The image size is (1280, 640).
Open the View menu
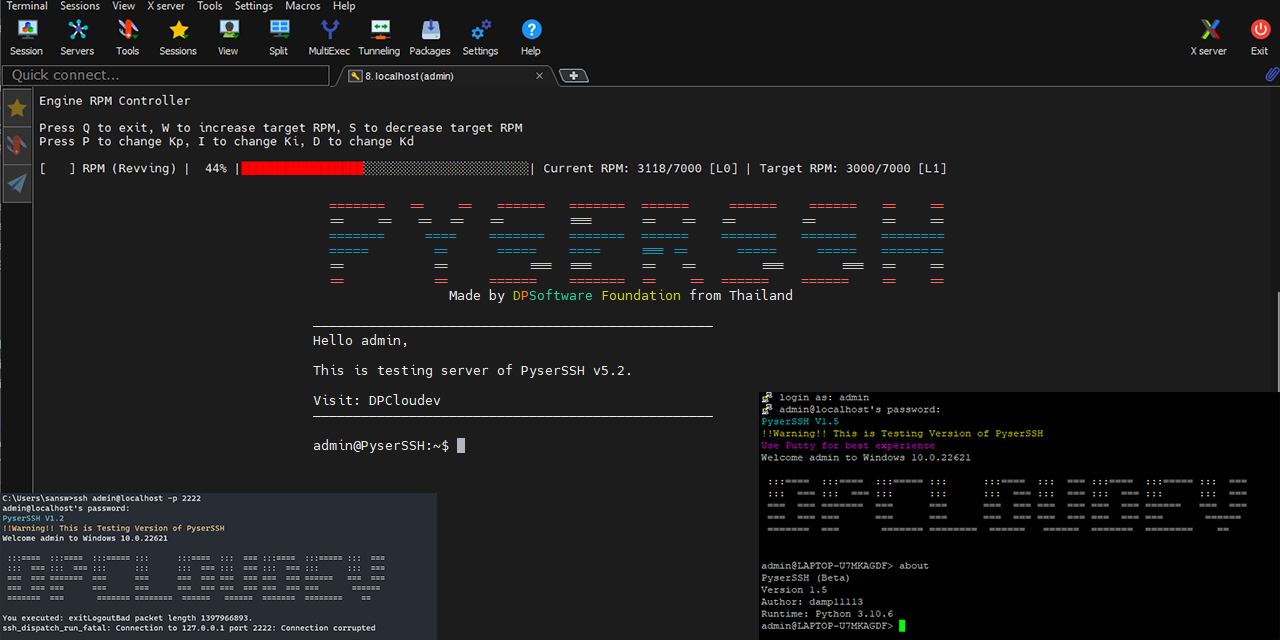124,6
